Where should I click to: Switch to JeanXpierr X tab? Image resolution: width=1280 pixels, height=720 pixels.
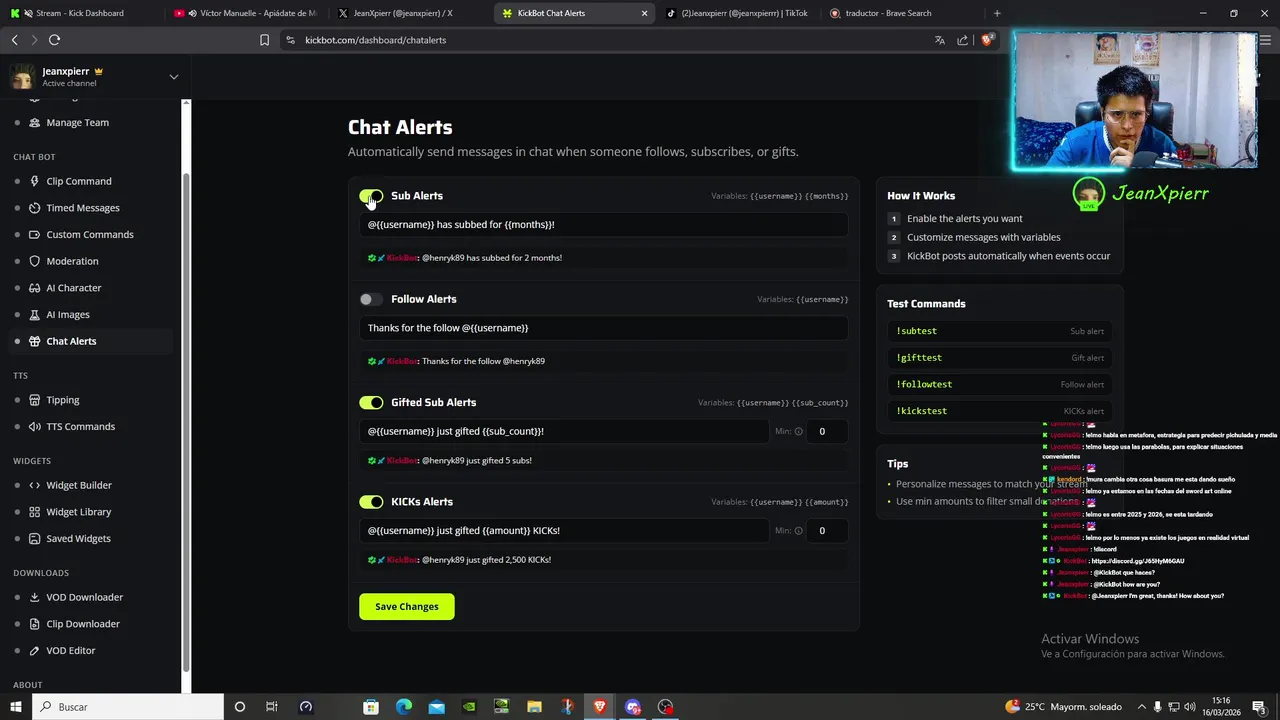410,13
